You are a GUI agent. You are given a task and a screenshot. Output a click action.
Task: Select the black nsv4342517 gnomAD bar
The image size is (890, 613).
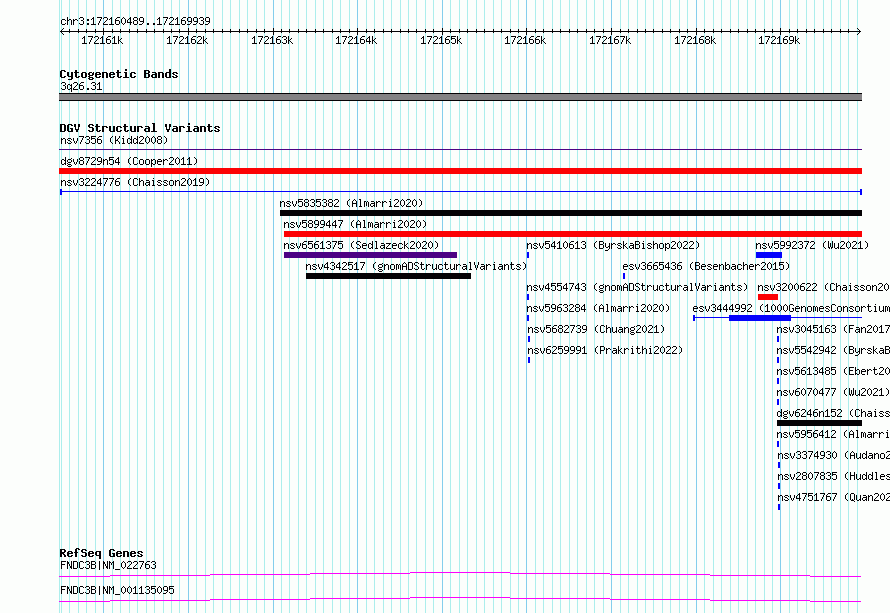[x=388, y=276]
